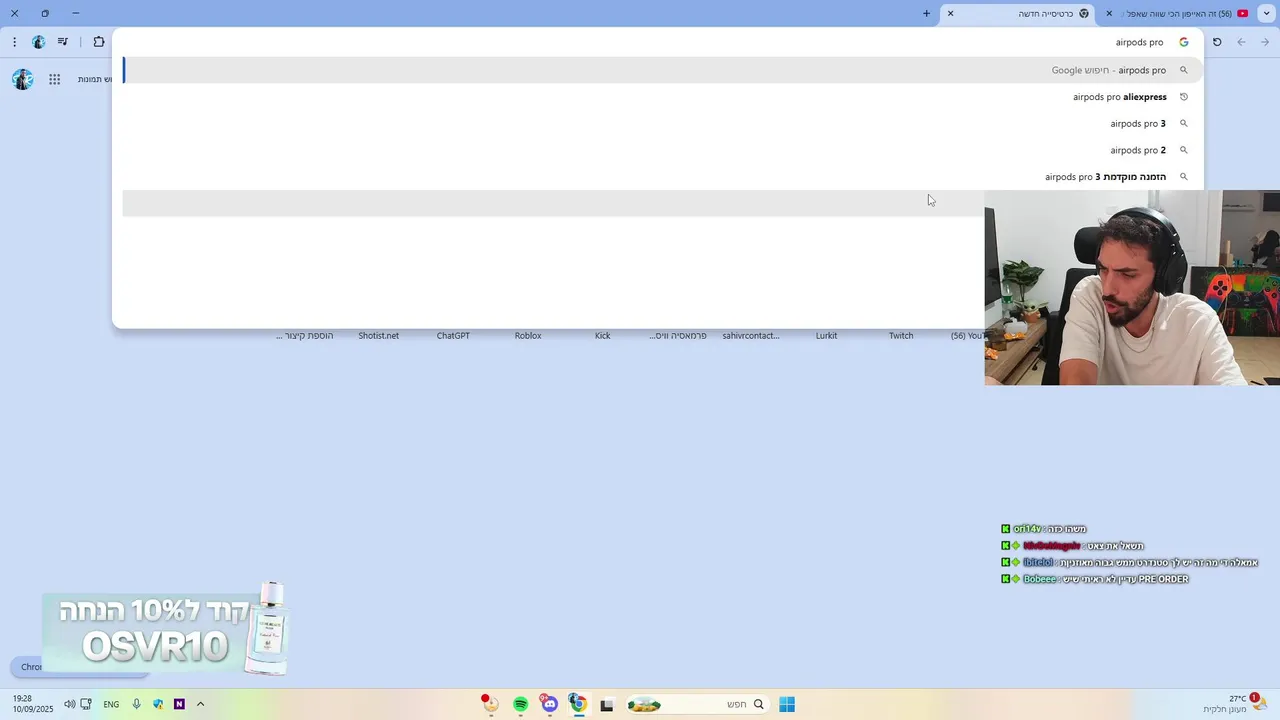Open the black app icon on taskbar
This screenshot has width=1280, height=720.
[606, 705]
